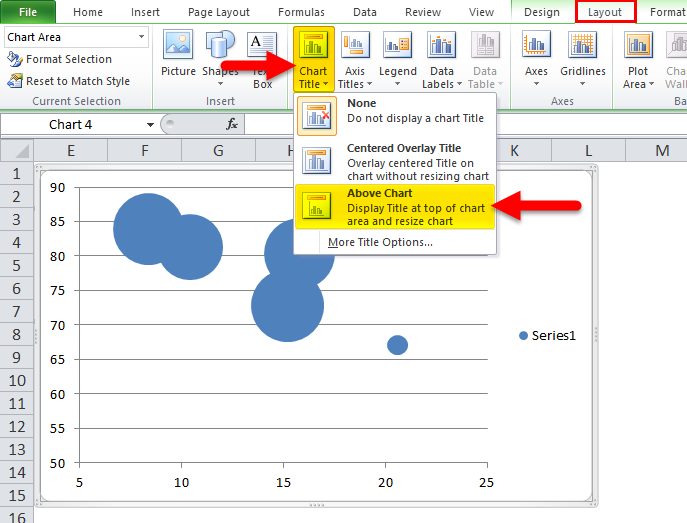The image size is (687, 523).
Task: Switch to the Insert tab
Action: click(x=145, y=12)
